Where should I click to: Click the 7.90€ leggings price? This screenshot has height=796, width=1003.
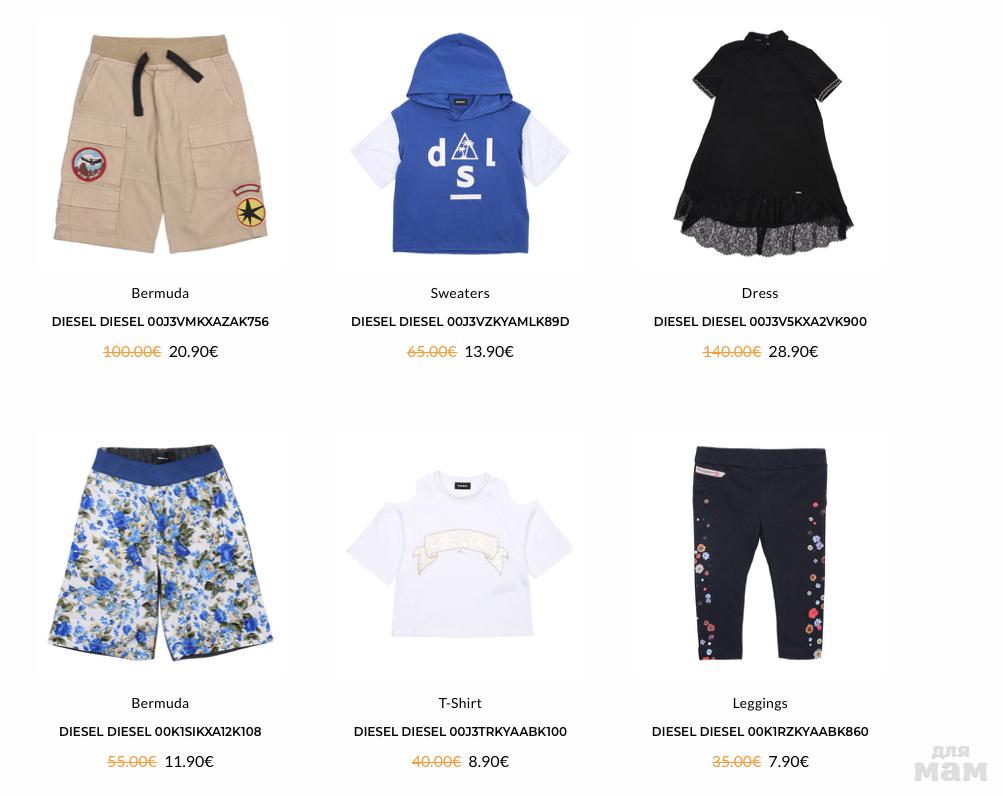point(788,761)
